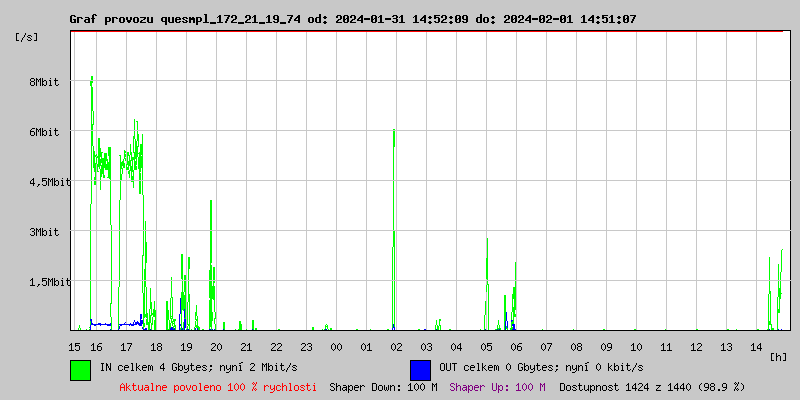Select hour 17 on the time axis
The width and height of the screenshot is (800, 400).
pos(126,346)
